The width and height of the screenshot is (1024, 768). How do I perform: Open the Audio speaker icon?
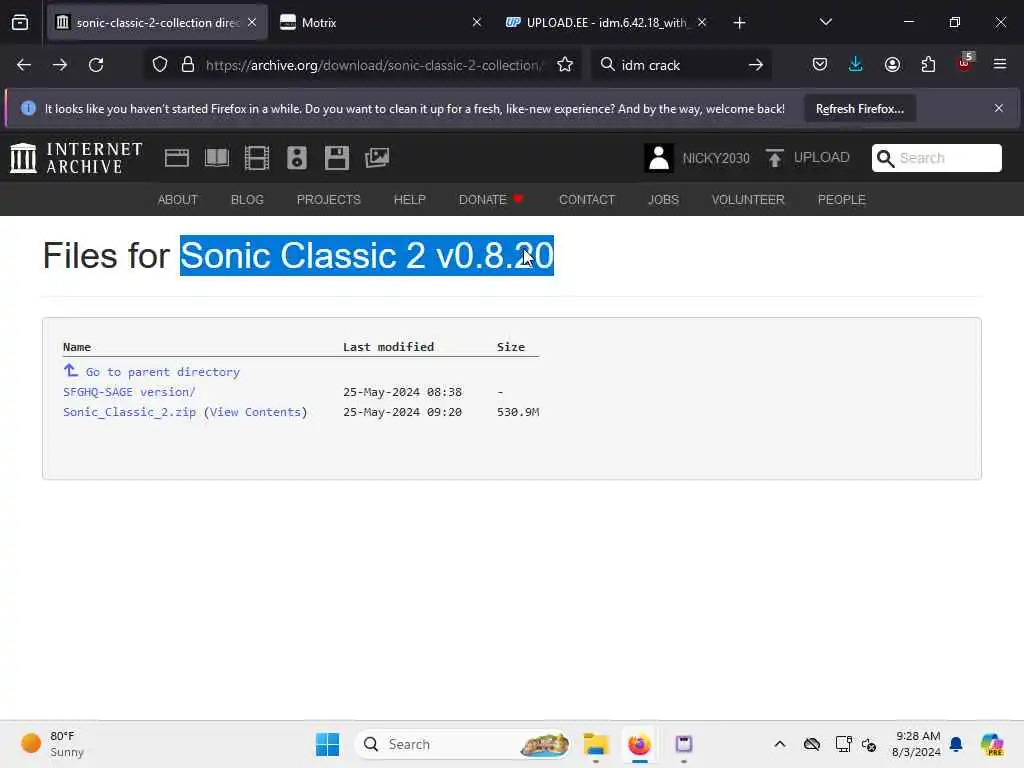pos(296,158)
